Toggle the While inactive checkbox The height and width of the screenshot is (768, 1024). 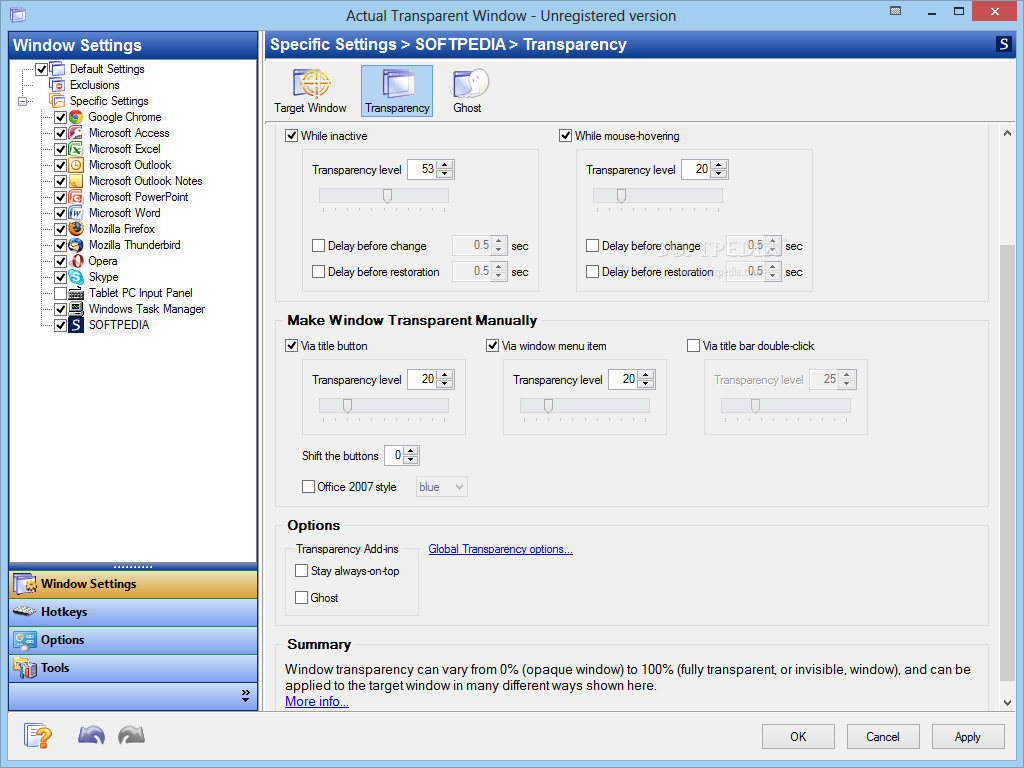[292, 136]
